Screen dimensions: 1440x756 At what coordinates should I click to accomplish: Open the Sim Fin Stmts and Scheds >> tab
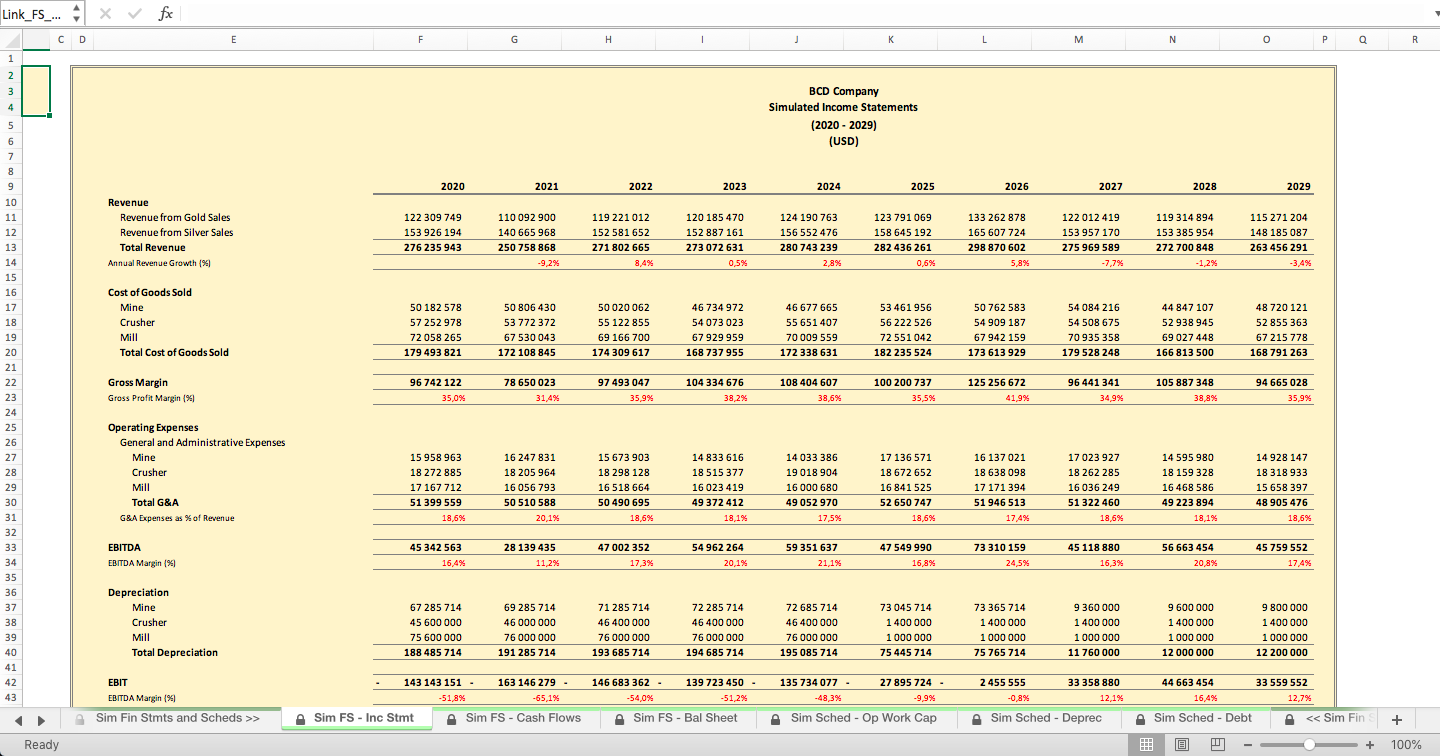tap(169, 718)
